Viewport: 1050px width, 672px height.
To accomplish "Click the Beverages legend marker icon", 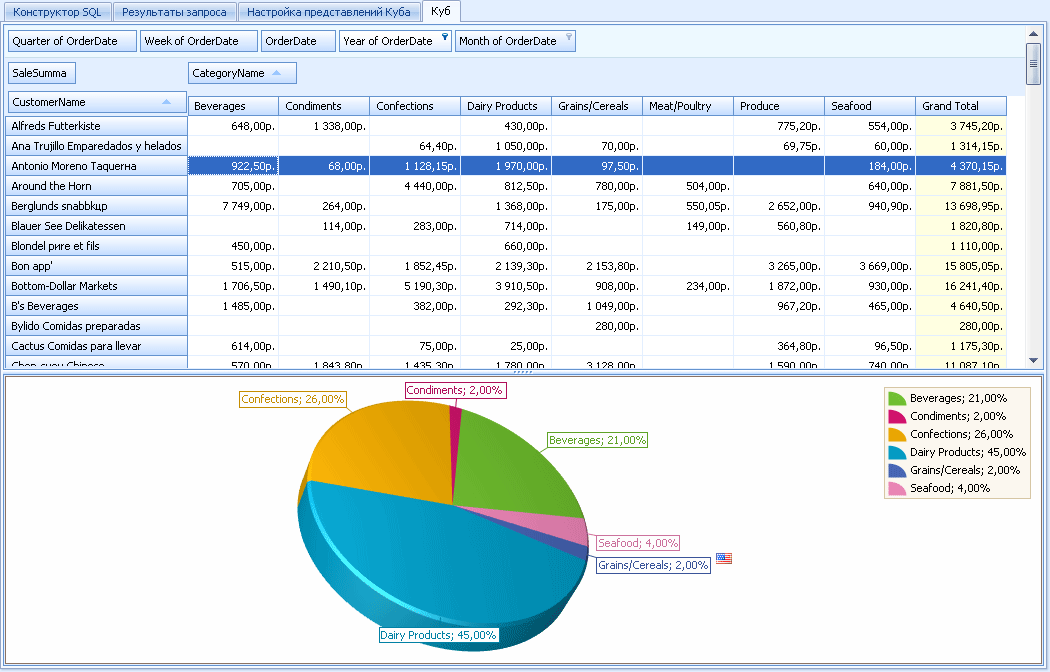I will (x=896, y=398).
